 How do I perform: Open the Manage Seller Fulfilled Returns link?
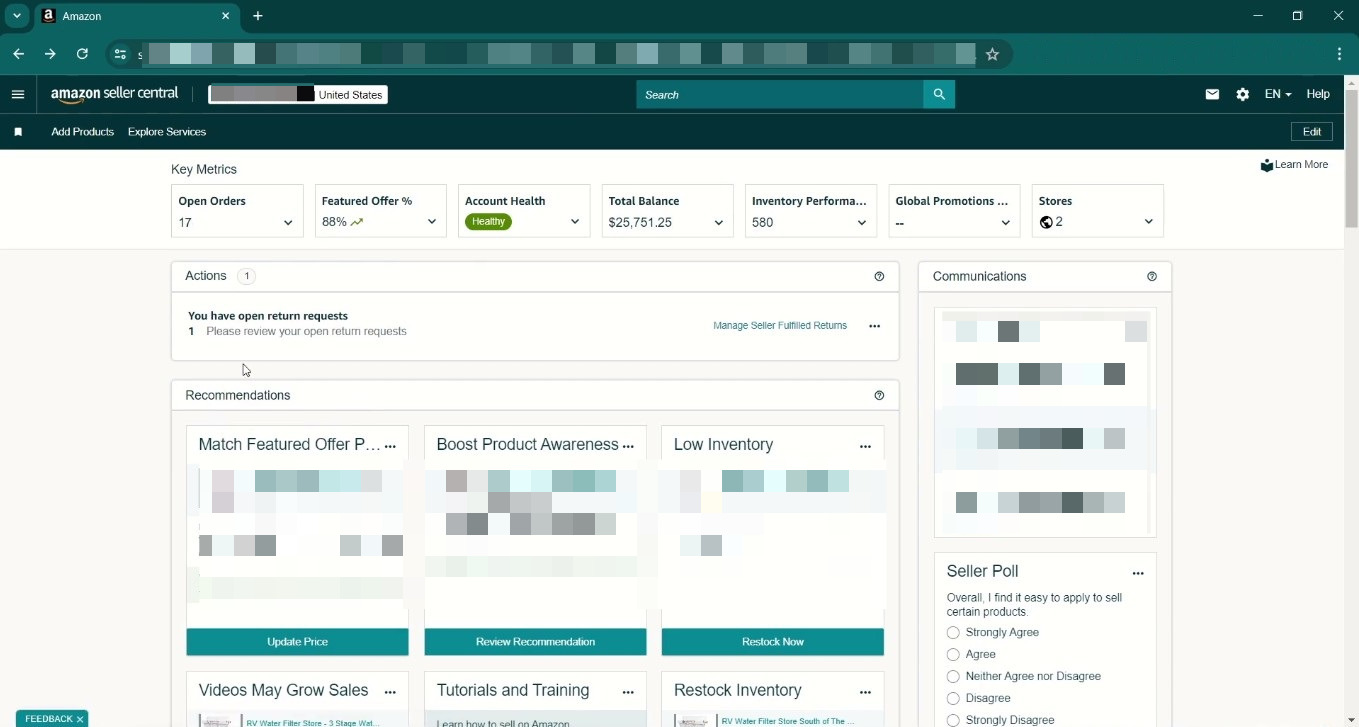pos(779,326)
